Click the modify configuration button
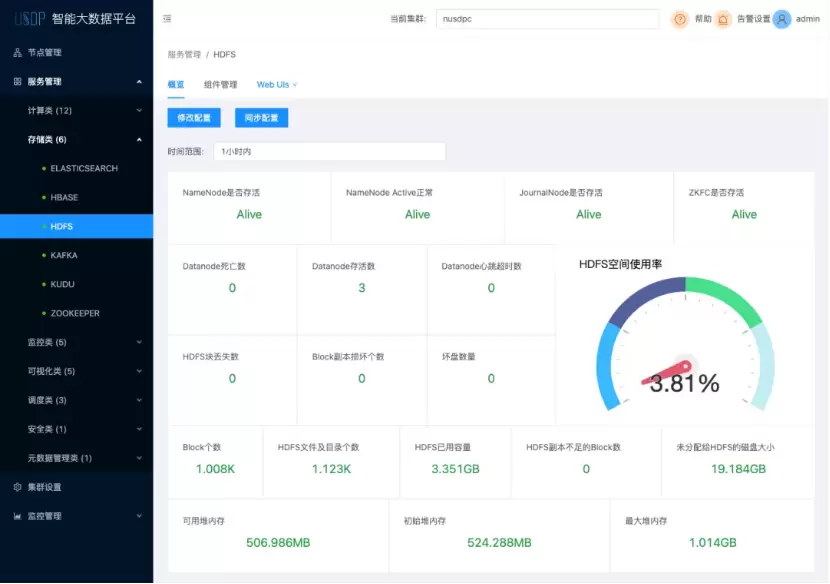The image size is (830, 584). (x=194, y=117)
